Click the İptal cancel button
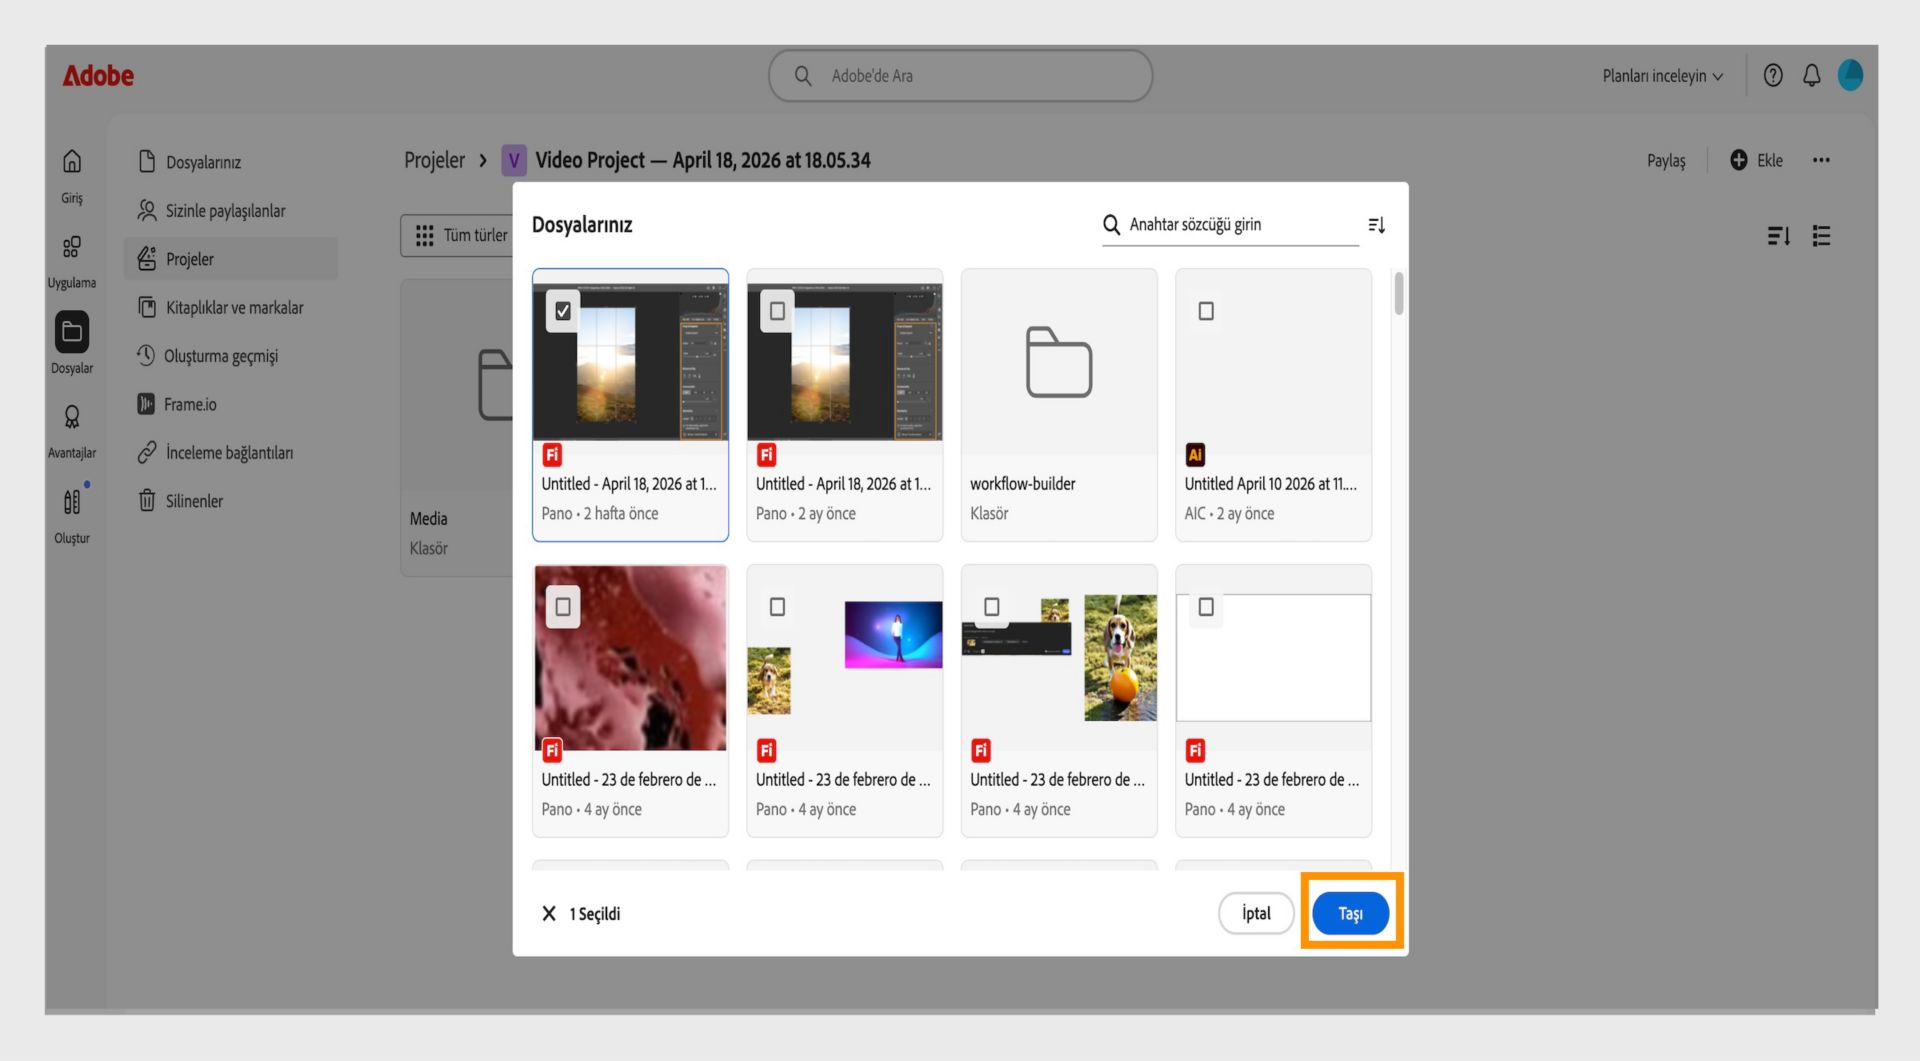This screenshot has height=1061, width=1920. click(x=1256, y=914)
